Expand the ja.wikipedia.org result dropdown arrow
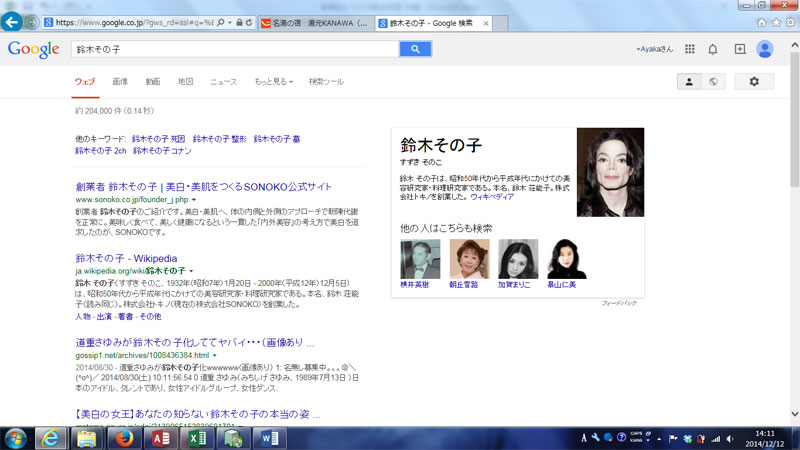Screen dimensions: 800x450 coord(191,271)
